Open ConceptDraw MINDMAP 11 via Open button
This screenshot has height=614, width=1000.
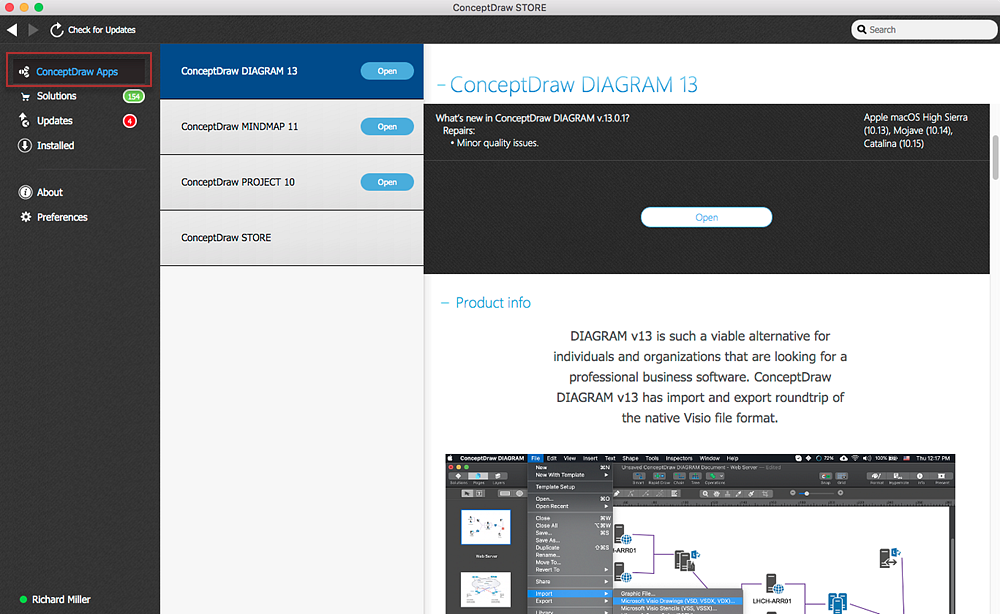[x=387, y=126]
